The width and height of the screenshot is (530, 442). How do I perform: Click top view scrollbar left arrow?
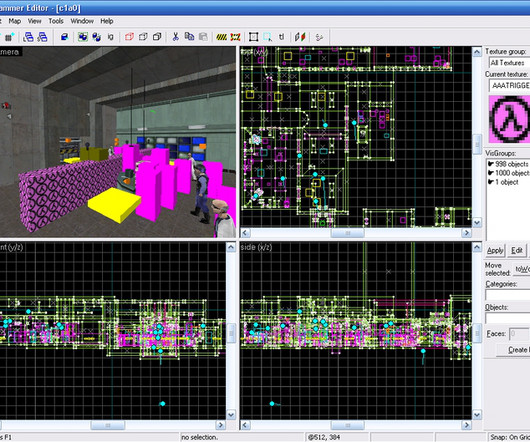(245, 233)
